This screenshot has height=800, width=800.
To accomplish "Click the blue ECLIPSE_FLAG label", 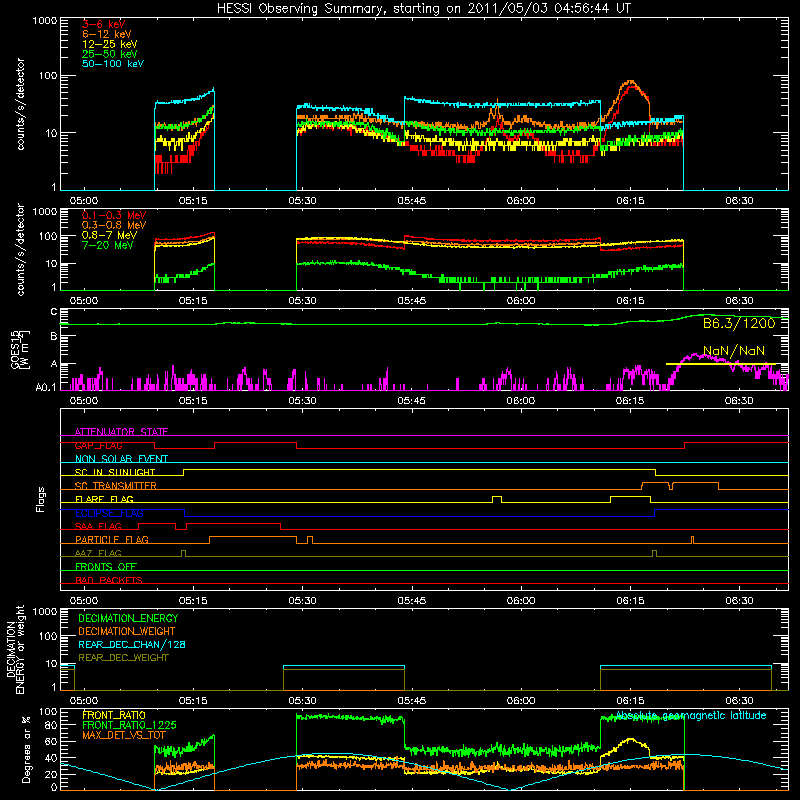I will [x=109, y=513].
